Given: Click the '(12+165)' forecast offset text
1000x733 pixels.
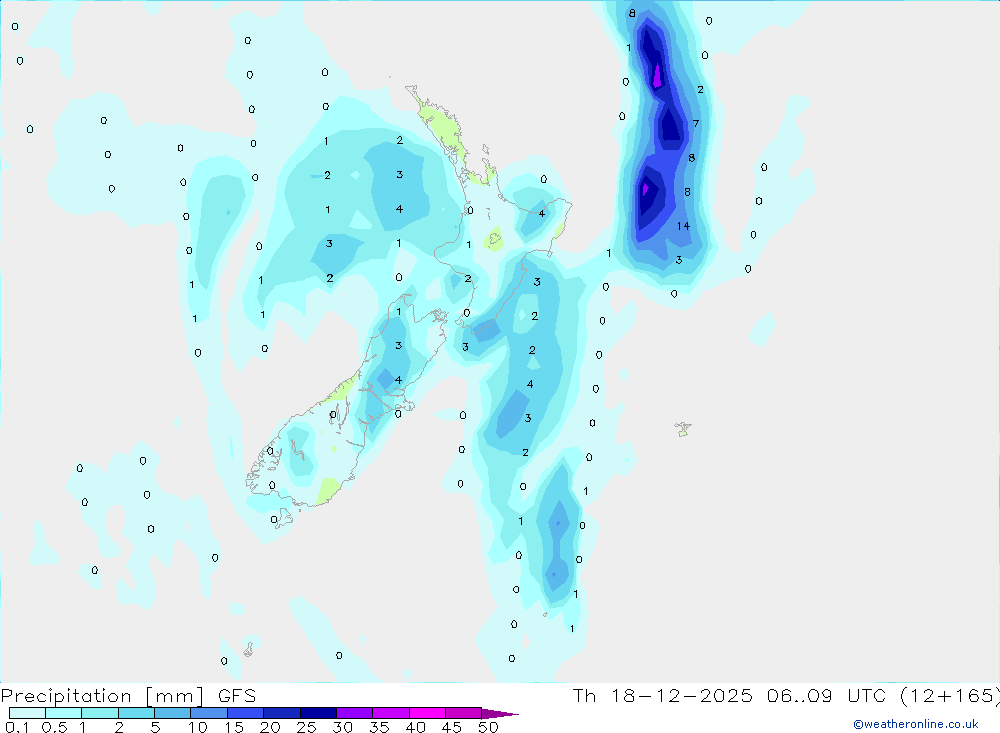Looking at the screenshot, I should (950, 695).
